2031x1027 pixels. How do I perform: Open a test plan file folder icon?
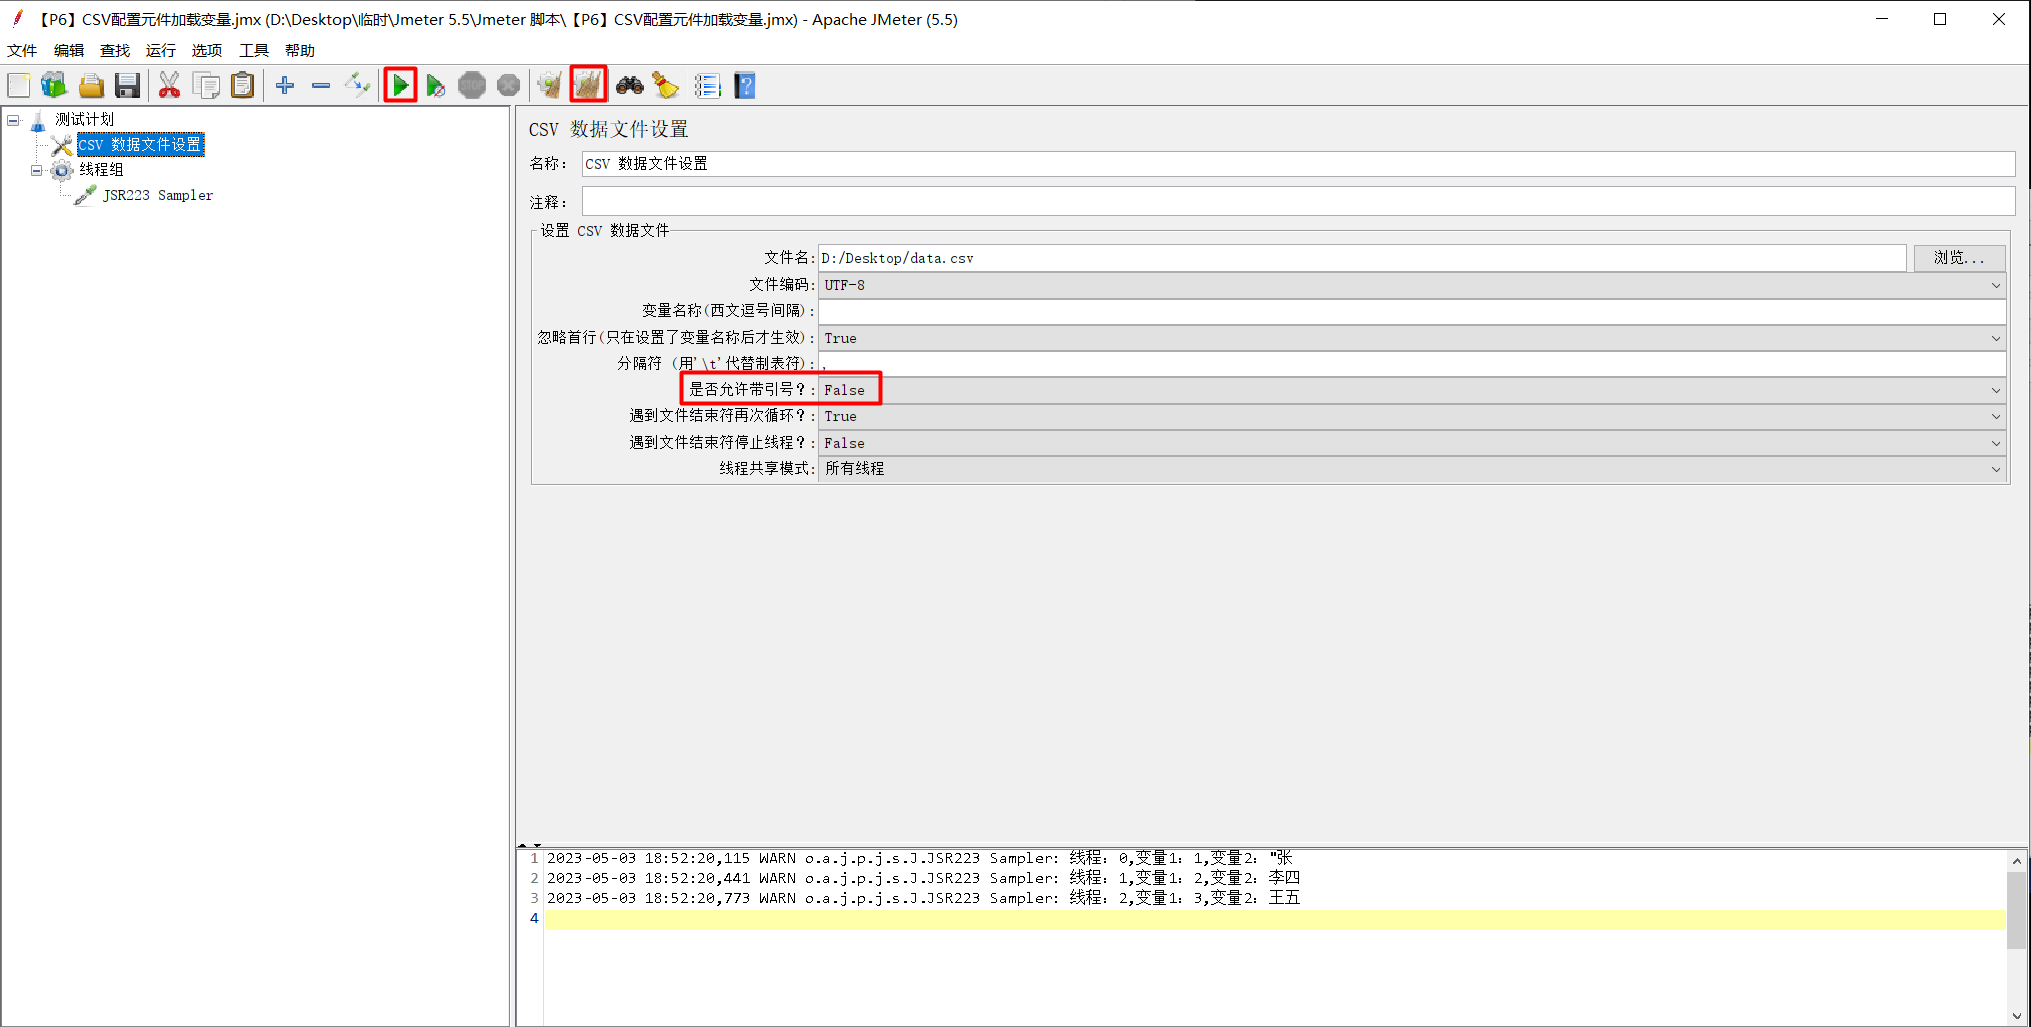[91, 86]
